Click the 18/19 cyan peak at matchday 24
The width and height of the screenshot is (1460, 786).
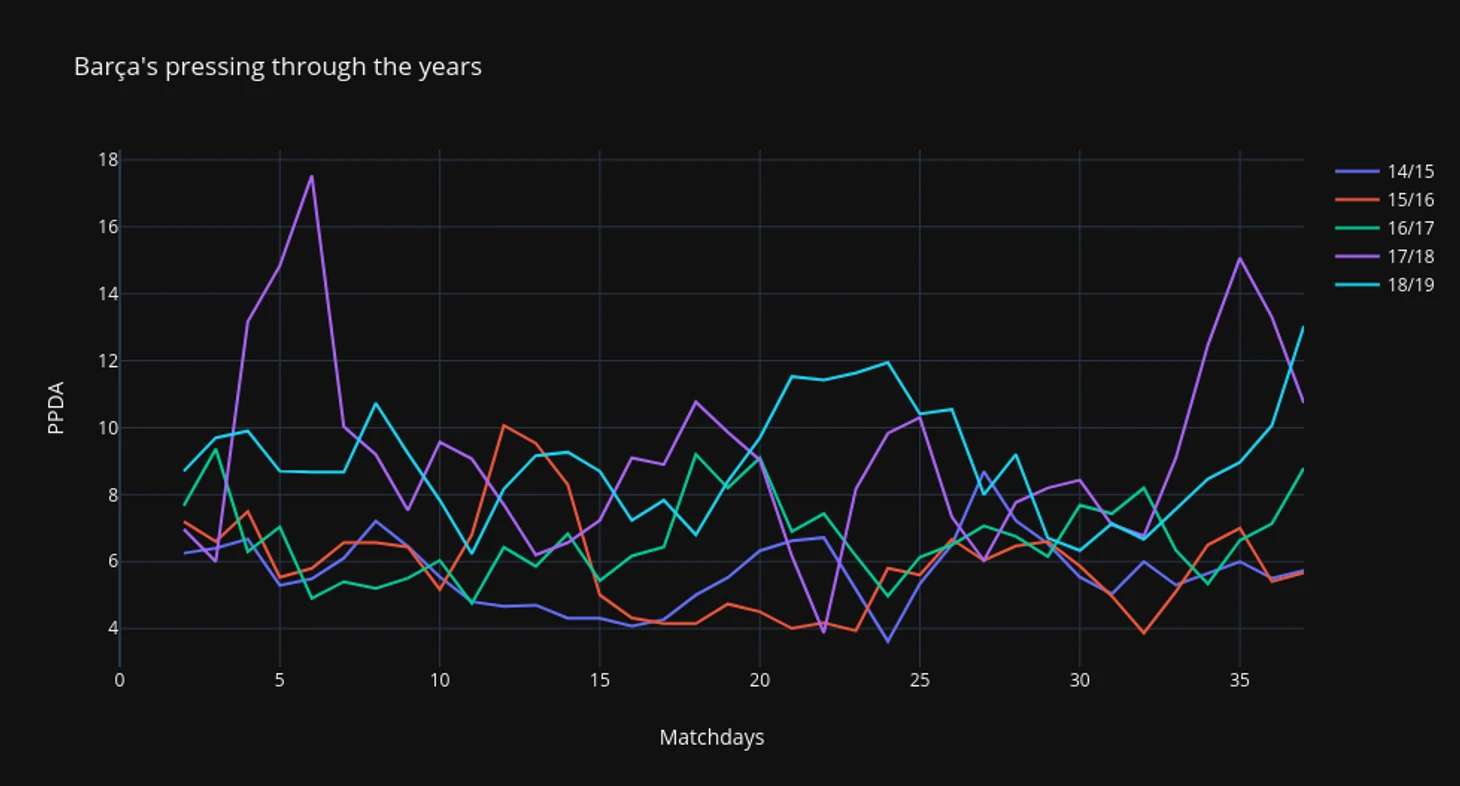coord(888,362)
